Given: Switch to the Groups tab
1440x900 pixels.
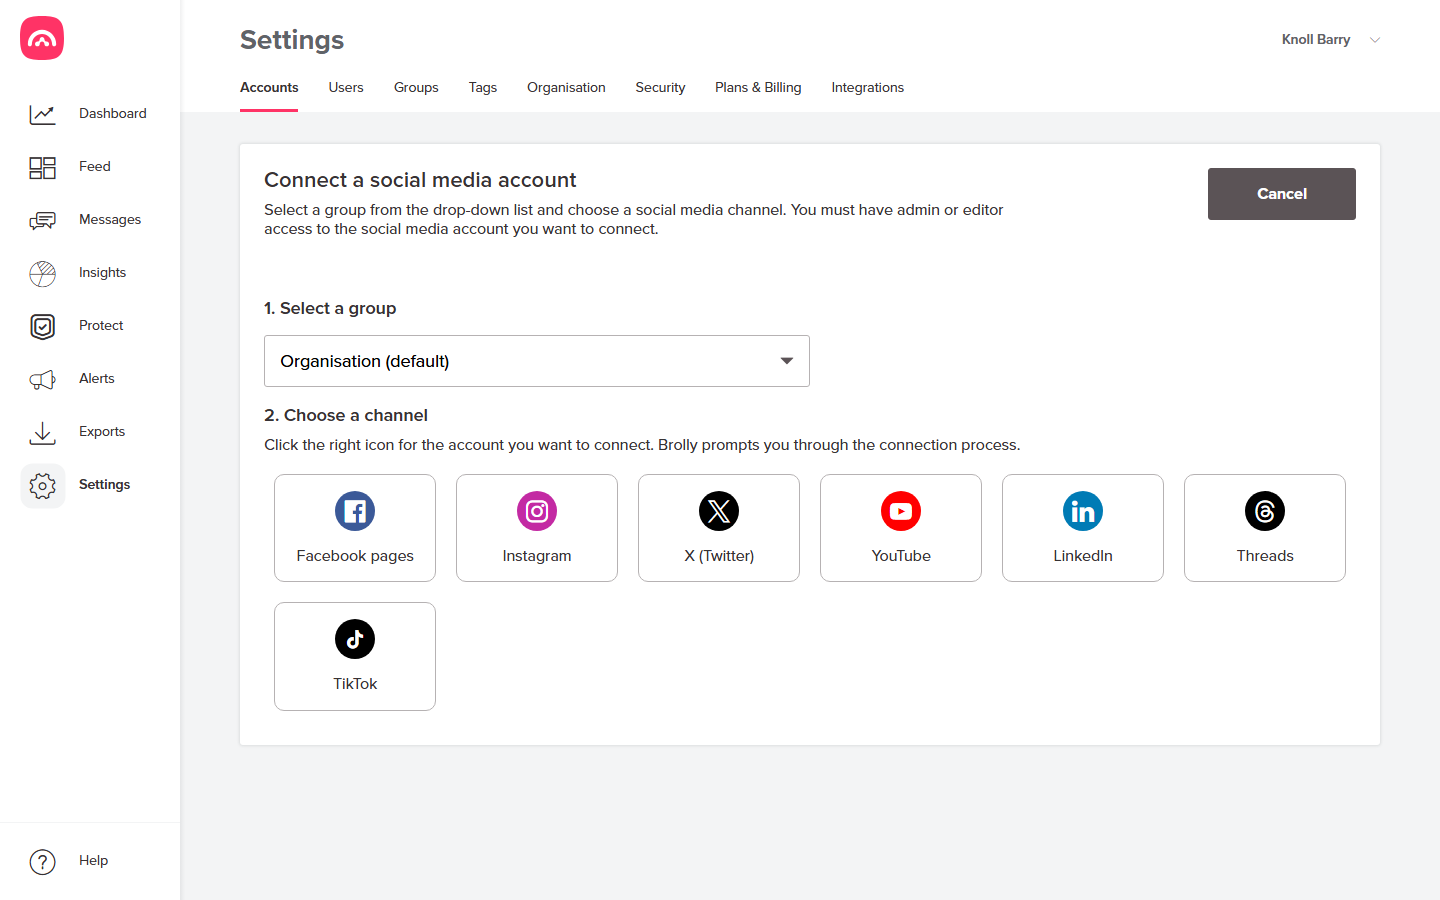Looking at the screenshot, I should (416, 88).
